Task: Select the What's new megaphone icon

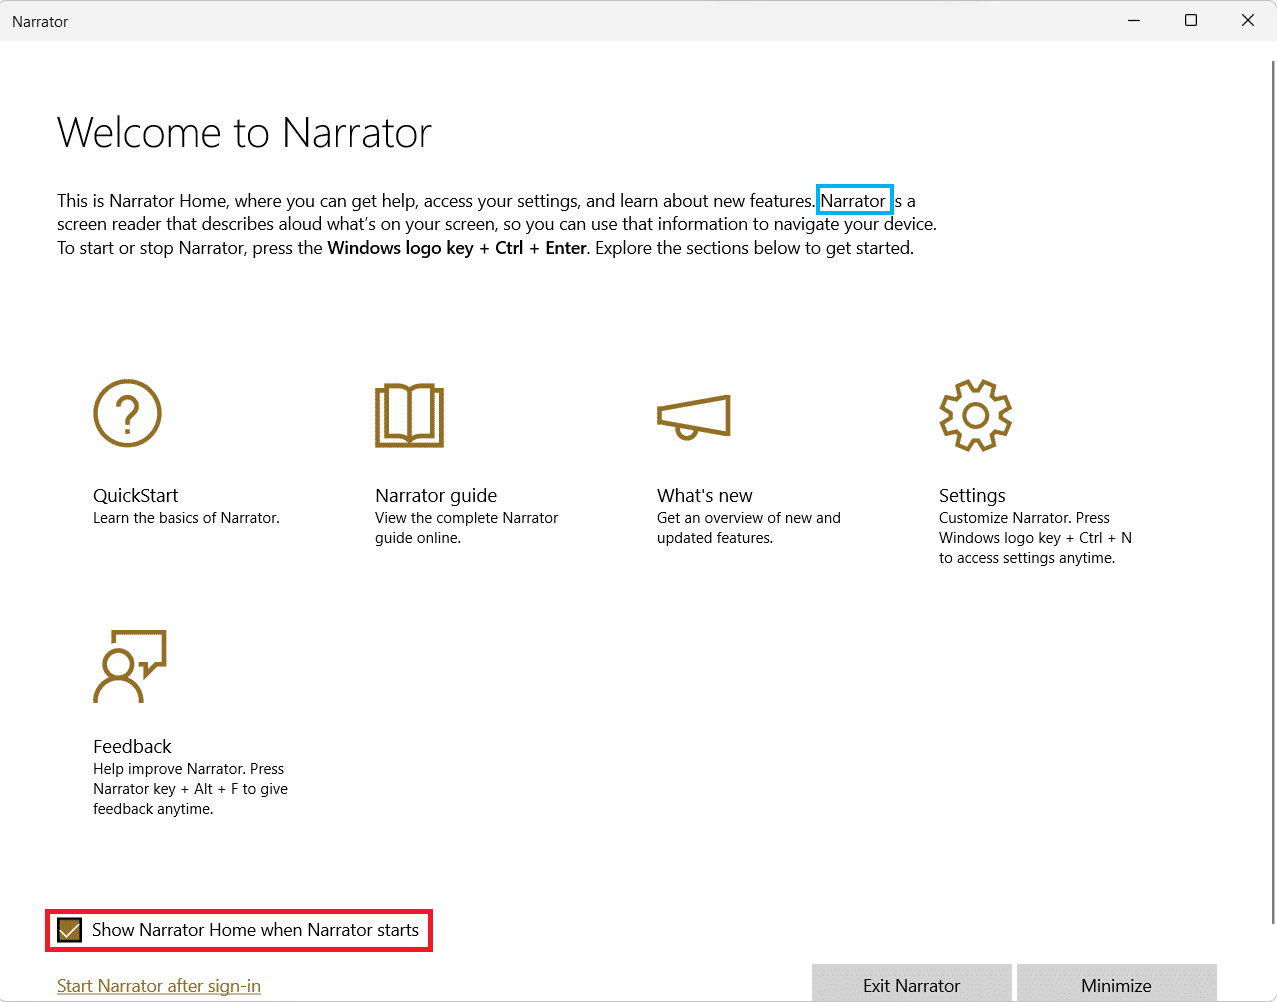Action: [693, 416]
